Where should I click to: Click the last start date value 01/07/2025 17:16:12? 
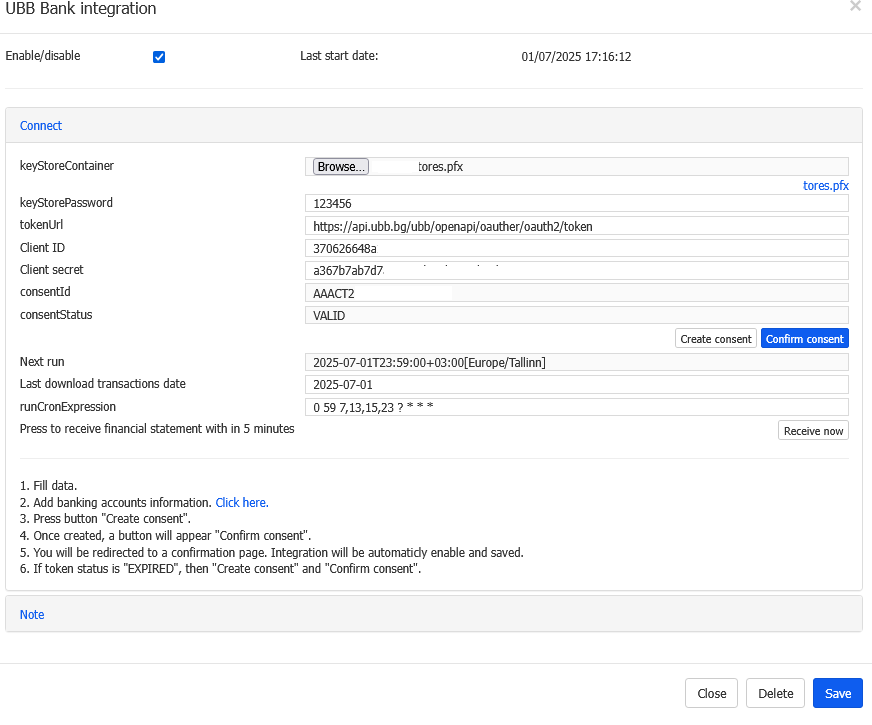pyautogui.click(x=576, y=57)
